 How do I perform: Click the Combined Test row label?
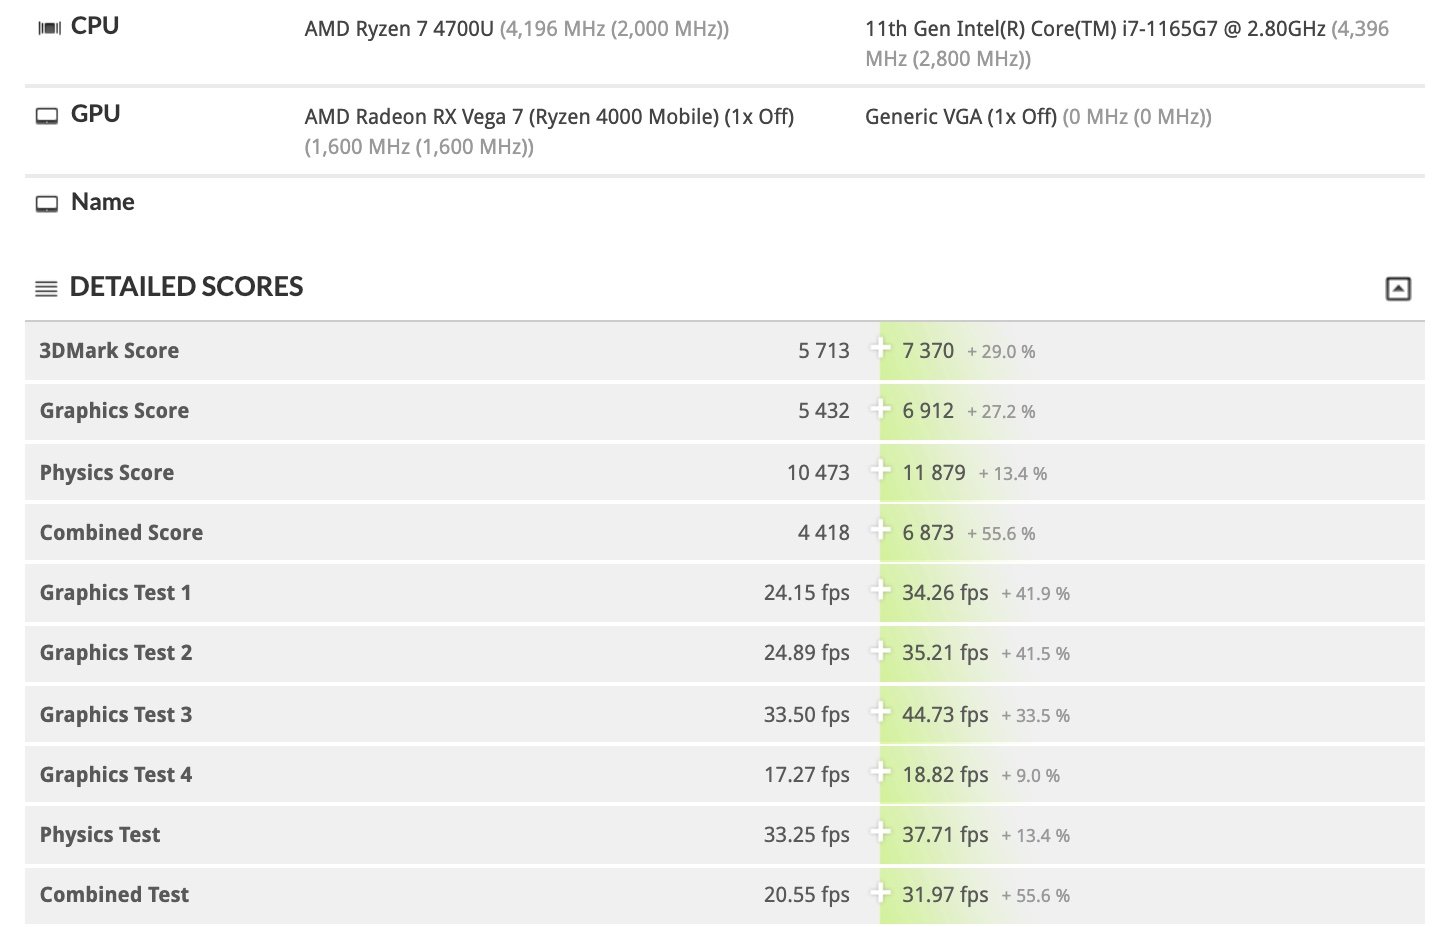[114, 895]
